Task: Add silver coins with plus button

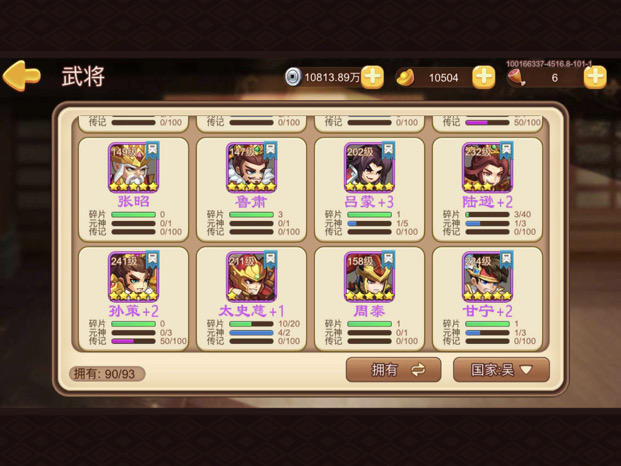Action: [x=373, y=76]
